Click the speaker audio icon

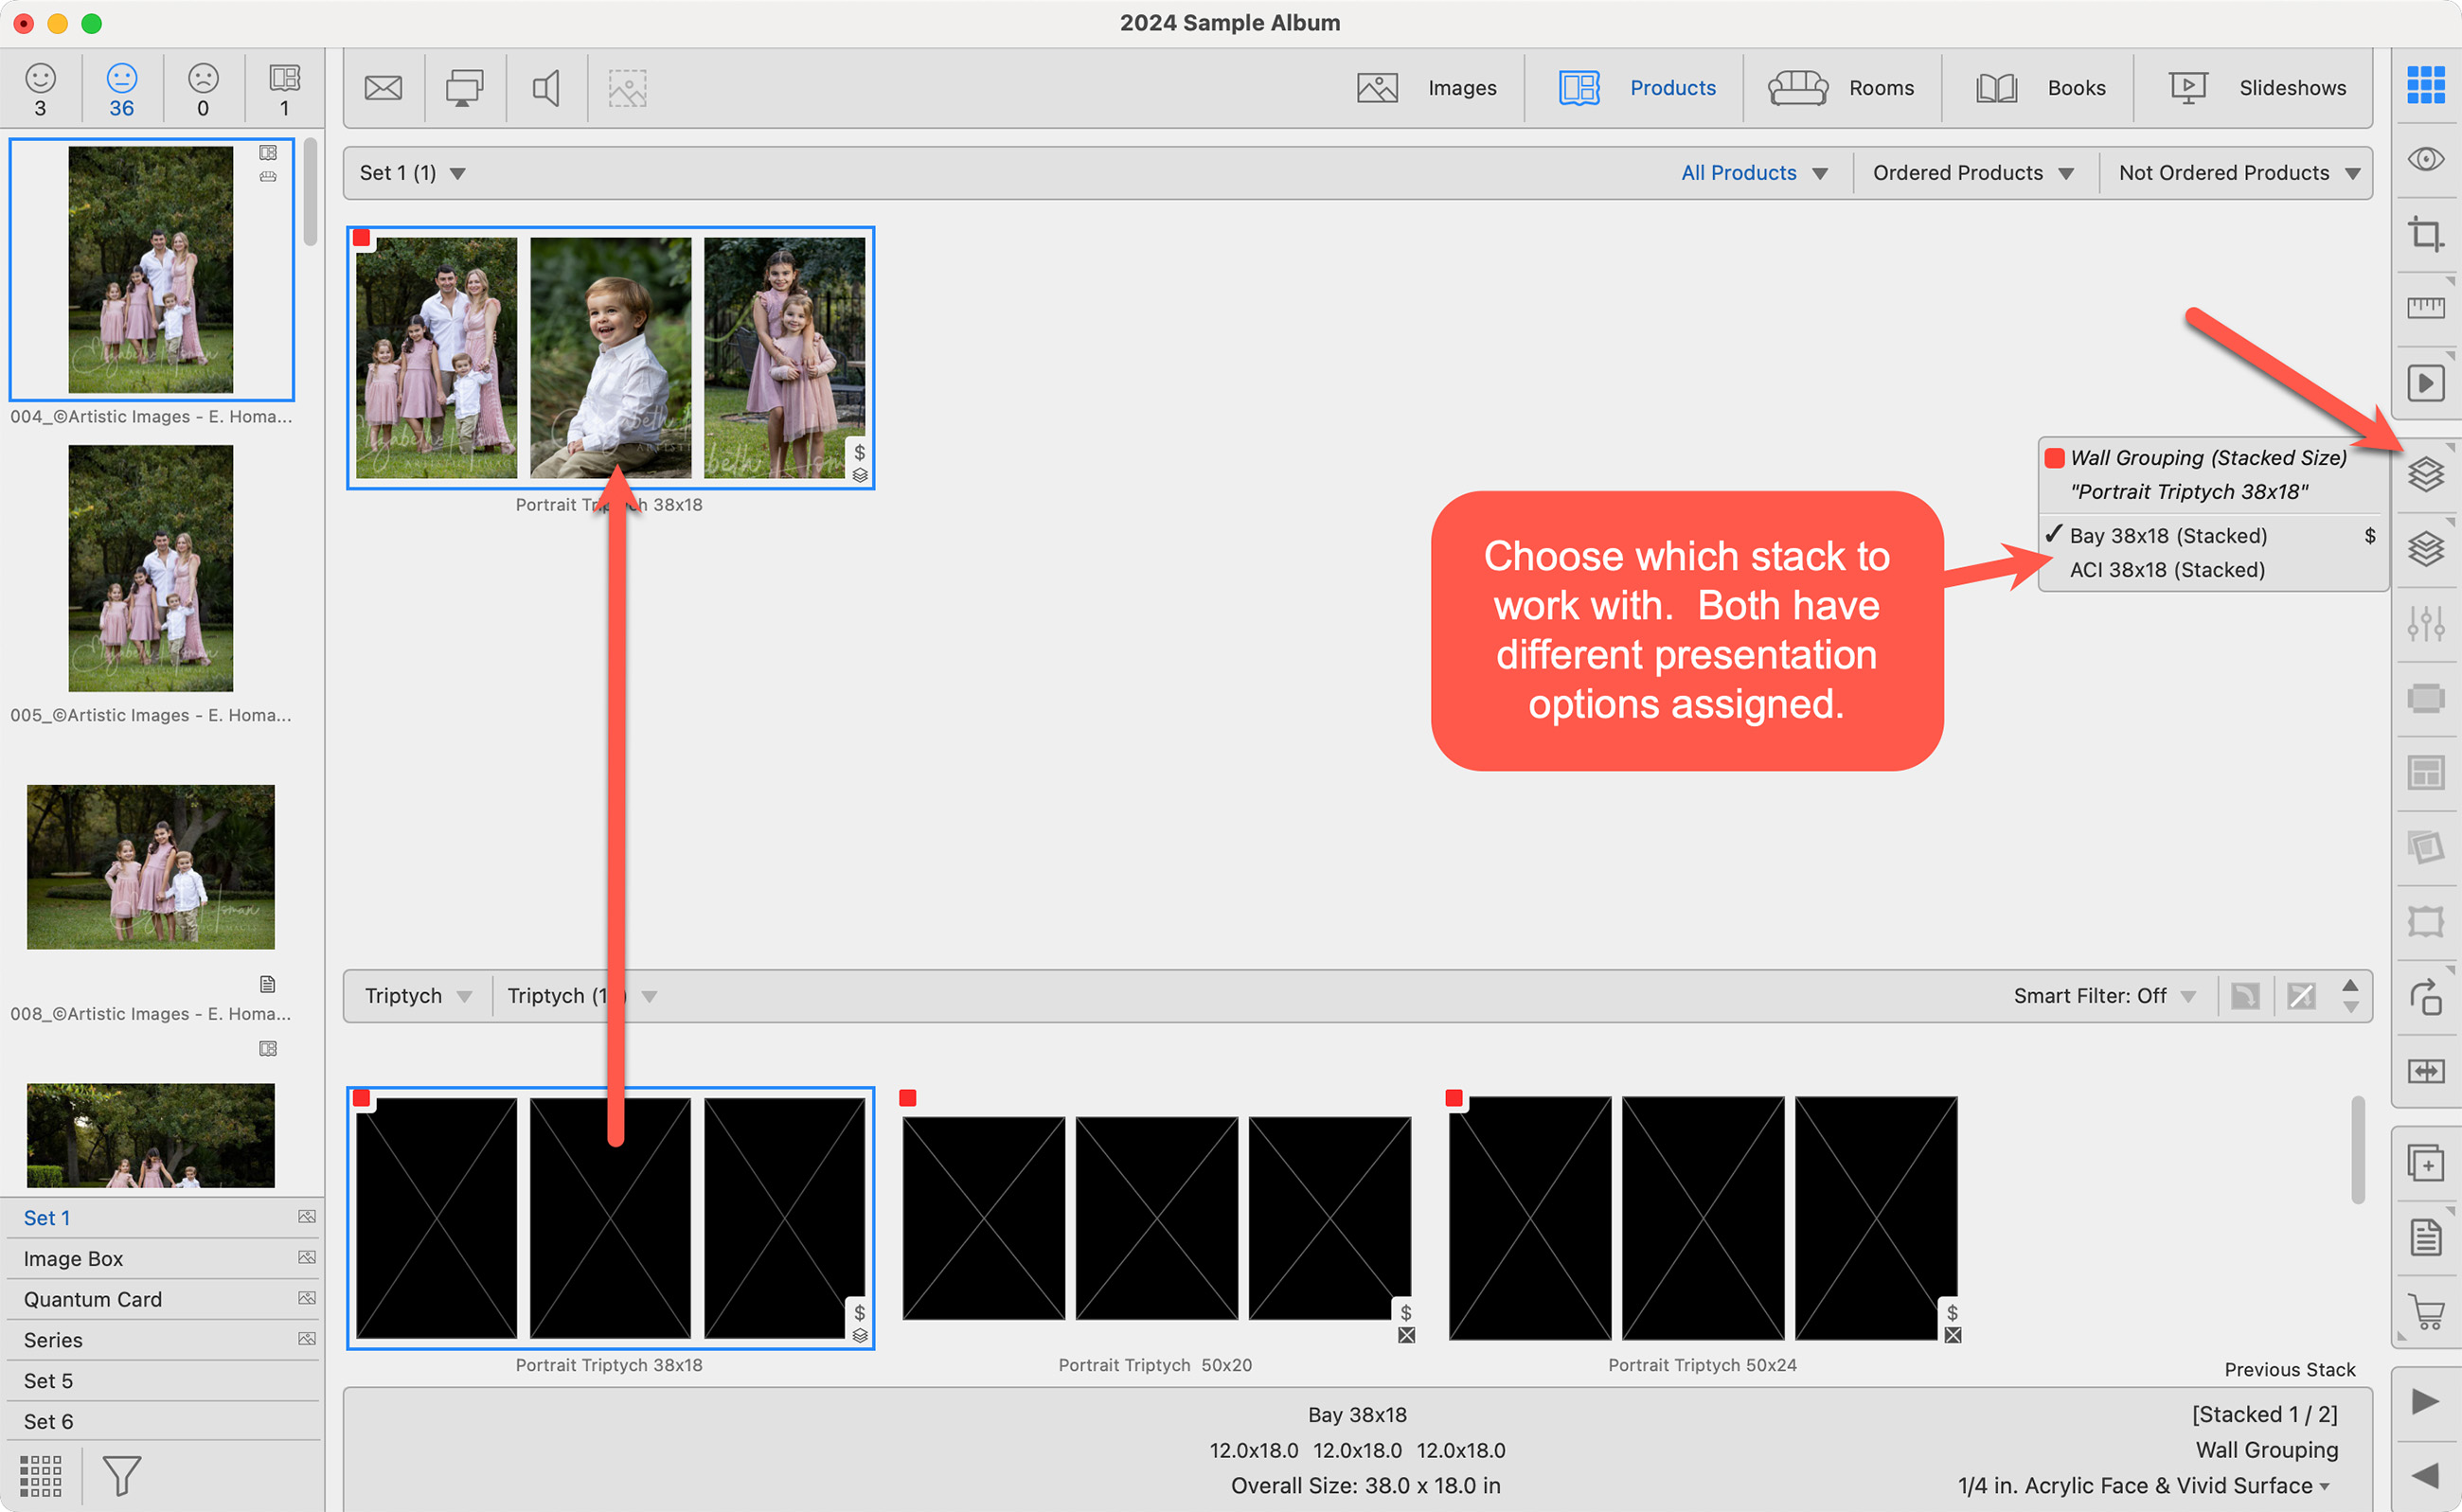545,88
